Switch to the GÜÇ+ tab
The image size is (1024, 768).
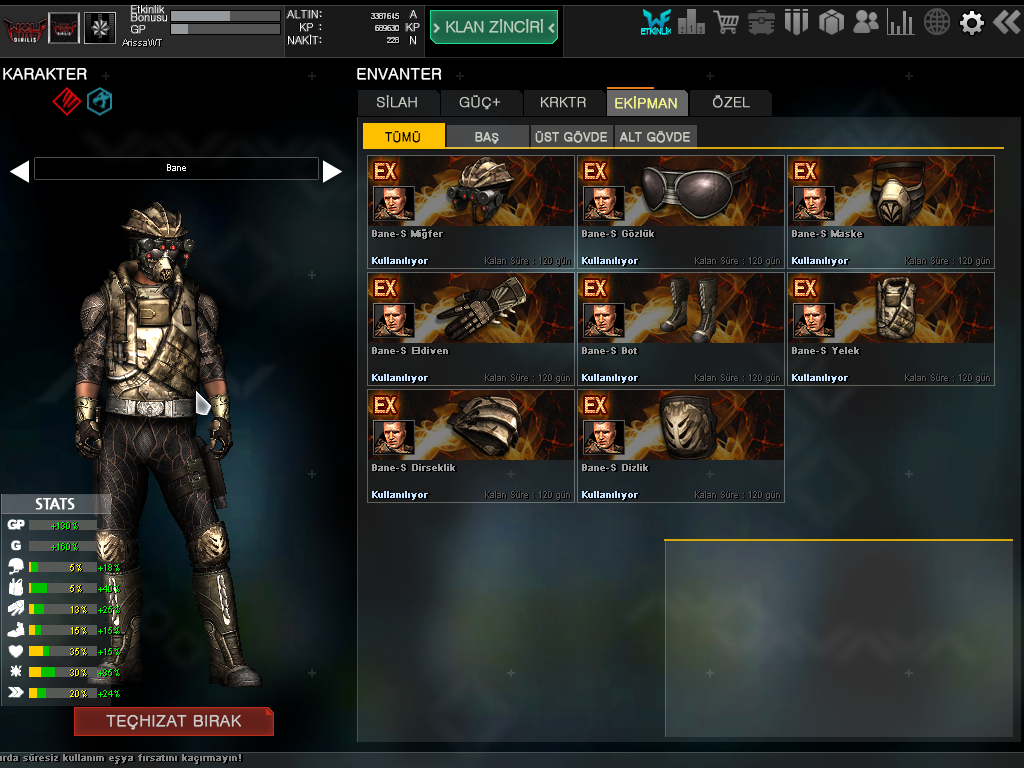[480, 103]
